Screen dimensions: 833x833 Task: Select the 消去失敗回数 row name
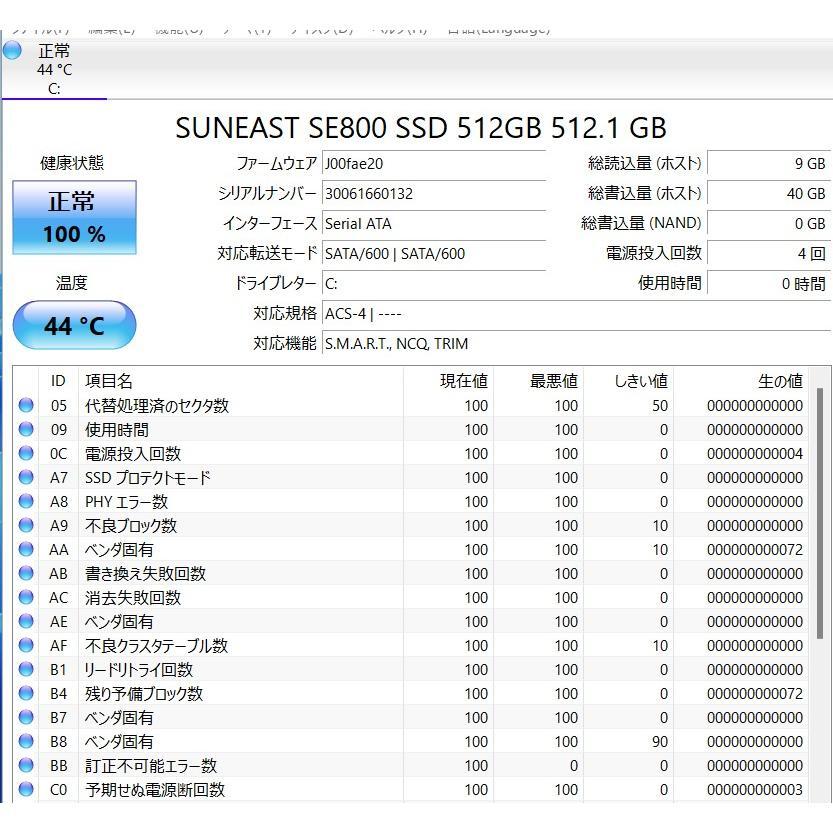point(133,597)
